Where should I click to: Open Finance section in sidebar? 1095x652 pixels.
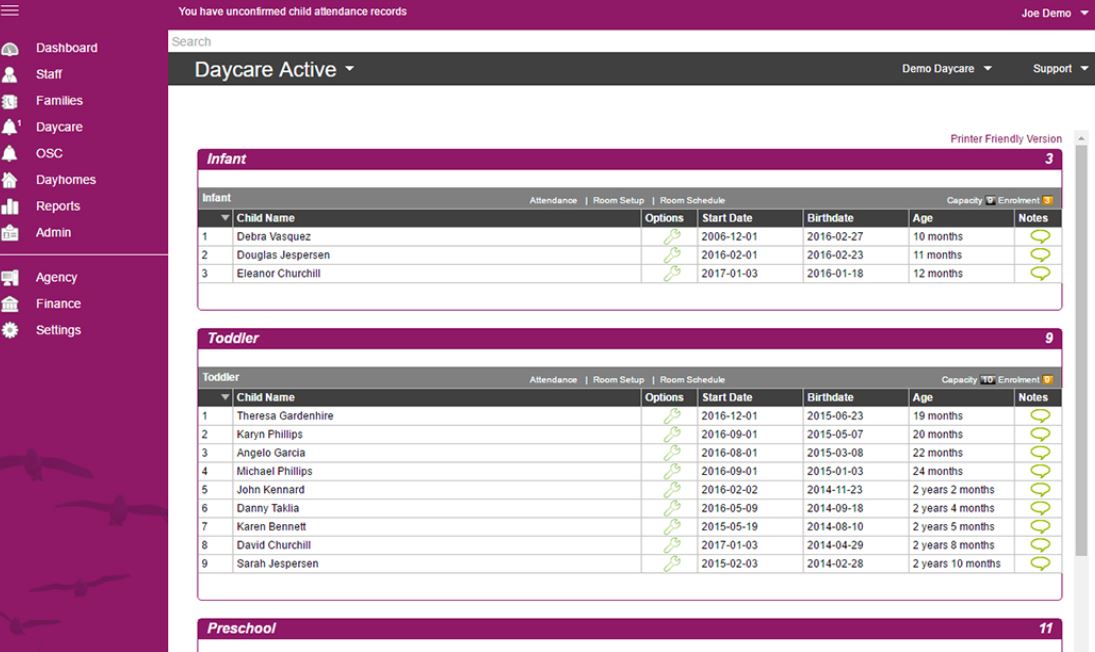tap(58, 304)
